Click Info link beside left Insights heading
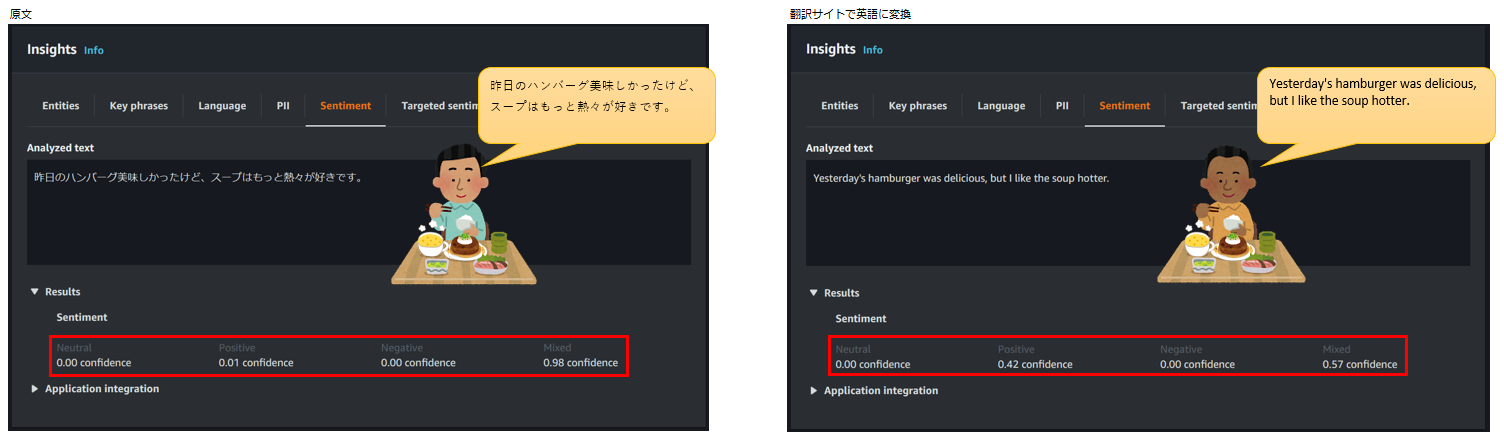 pyautogui.click(x=94, y=50)
